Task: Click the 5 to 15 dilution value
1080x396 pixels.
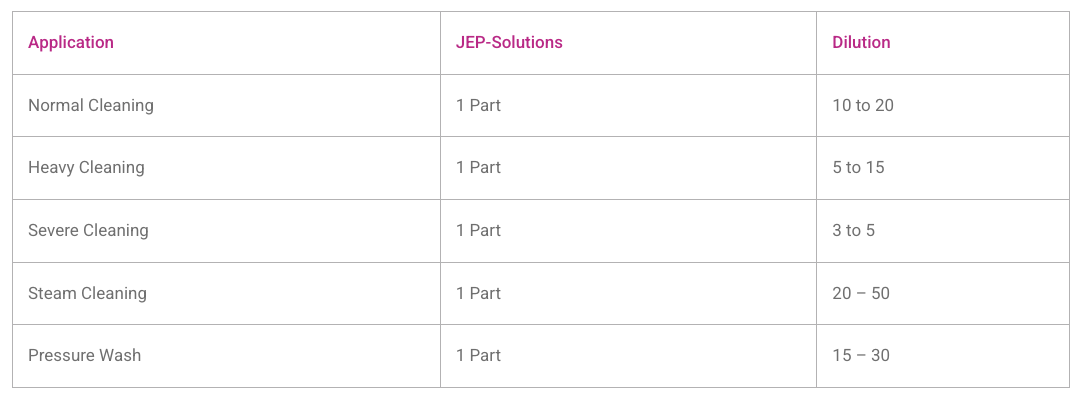Action: click(858, 168)
